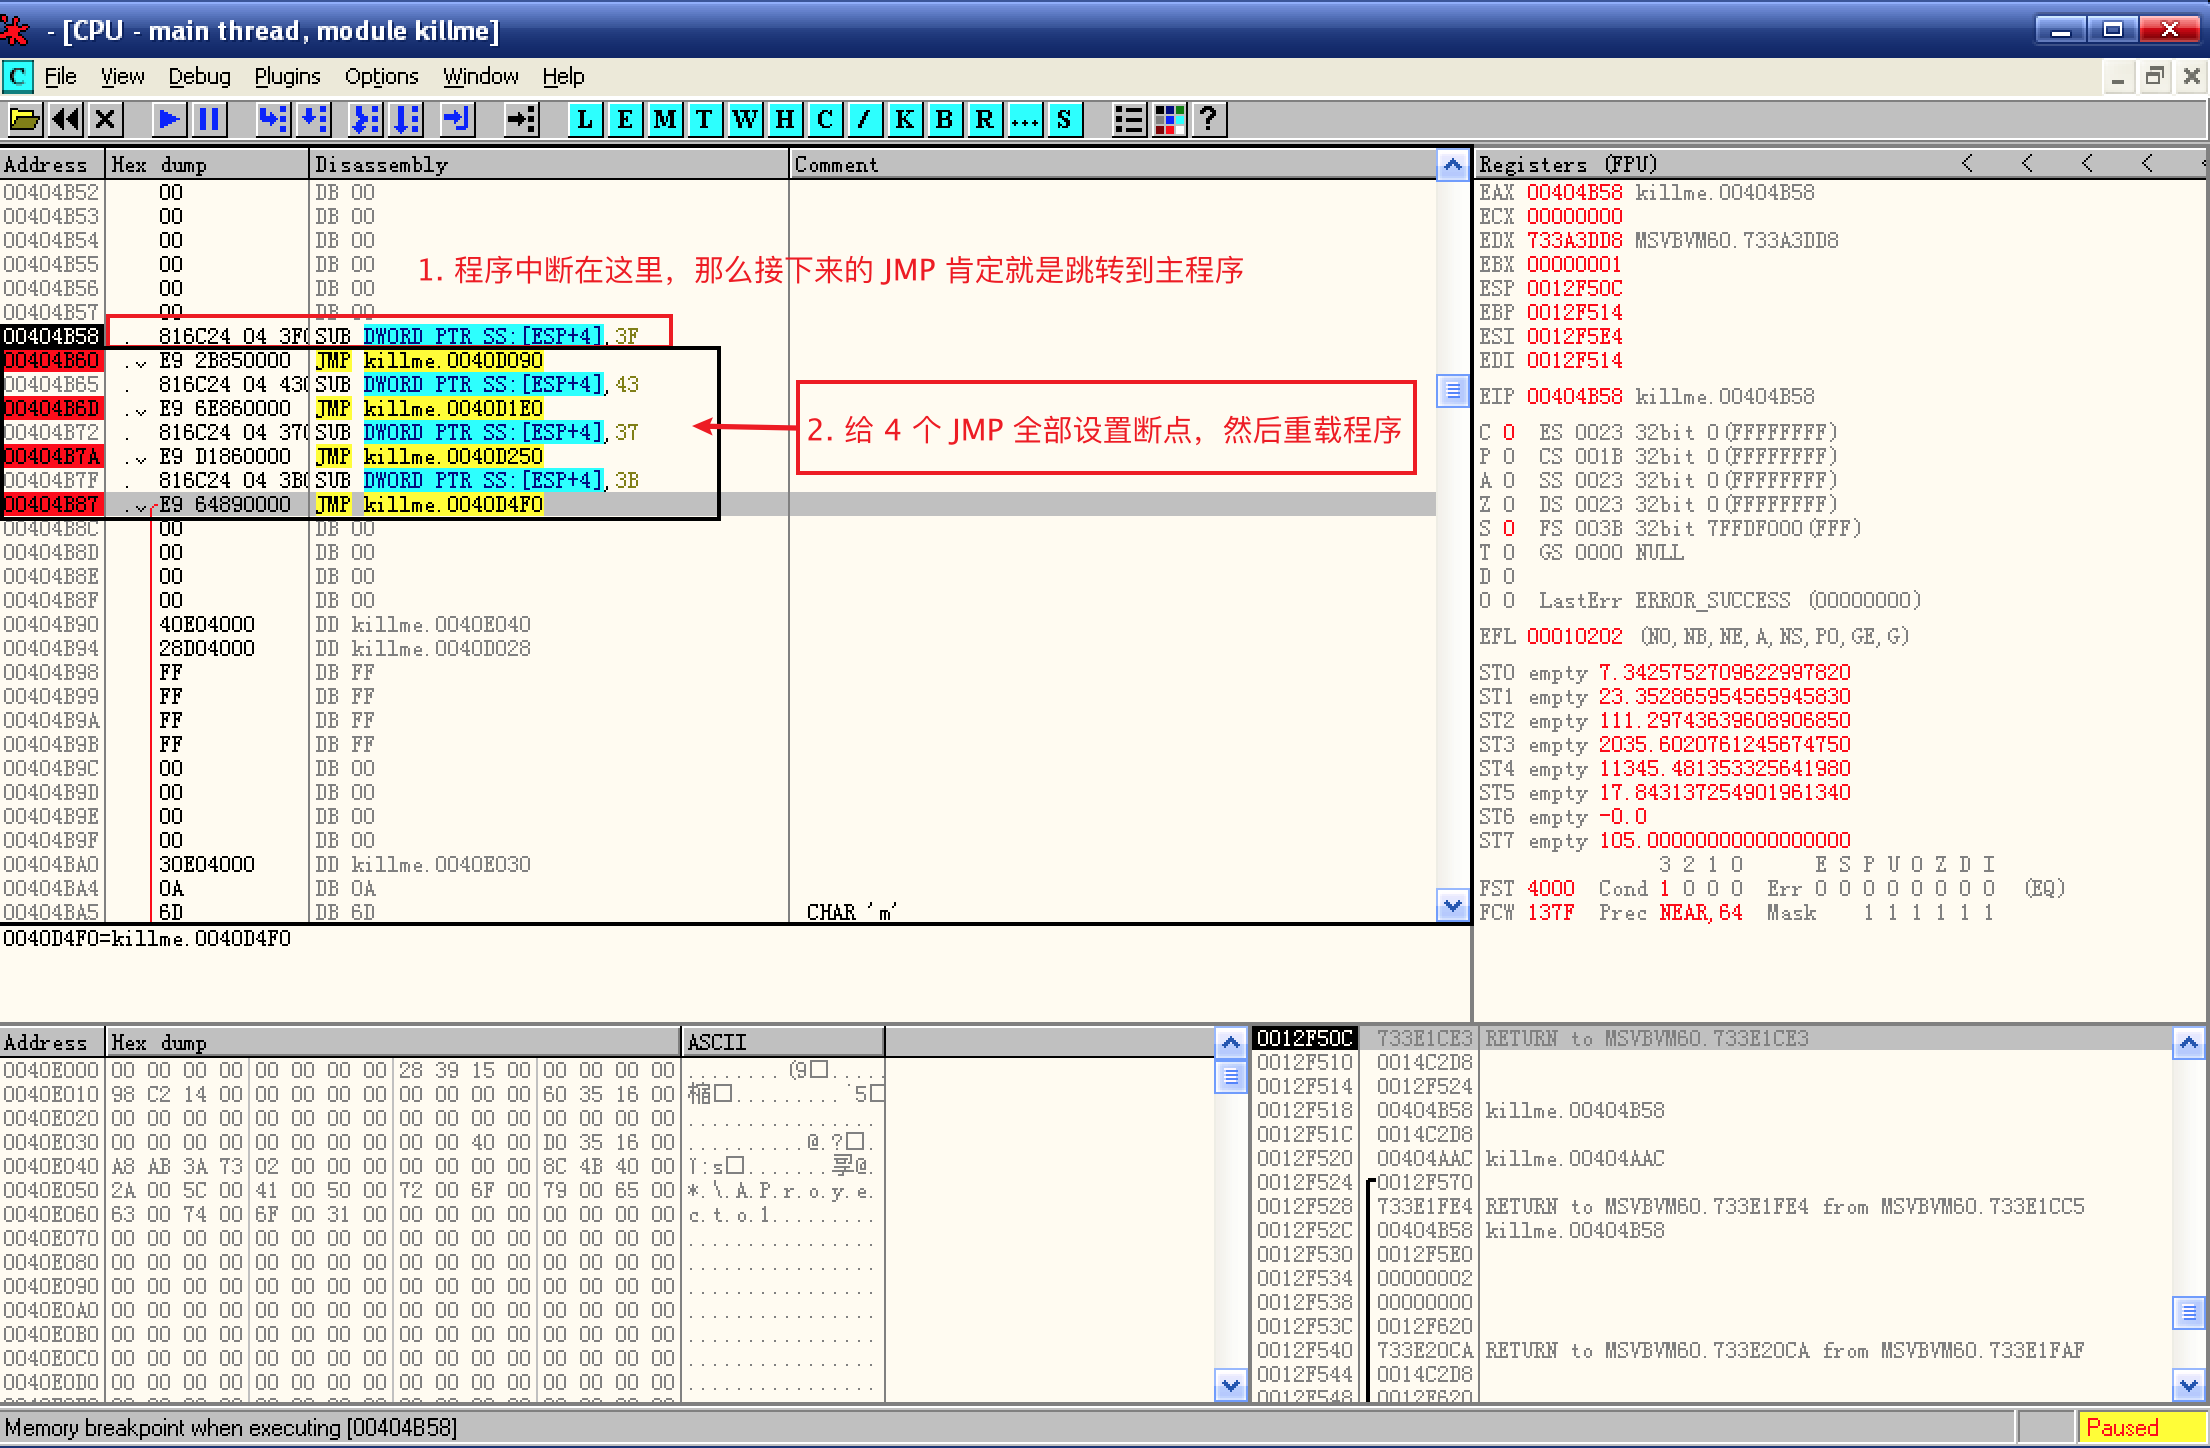Click the Step over toolbar icon

[314, 120]
